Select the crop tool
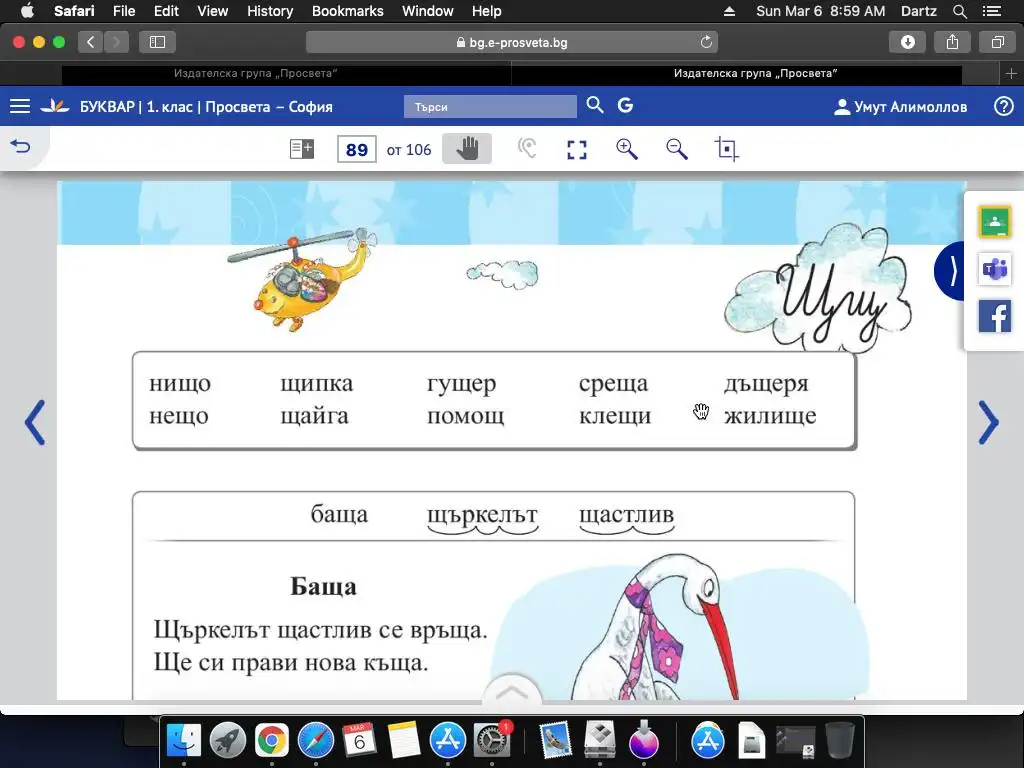This screenshot has width=1024, height=768. tap(726, 149)
